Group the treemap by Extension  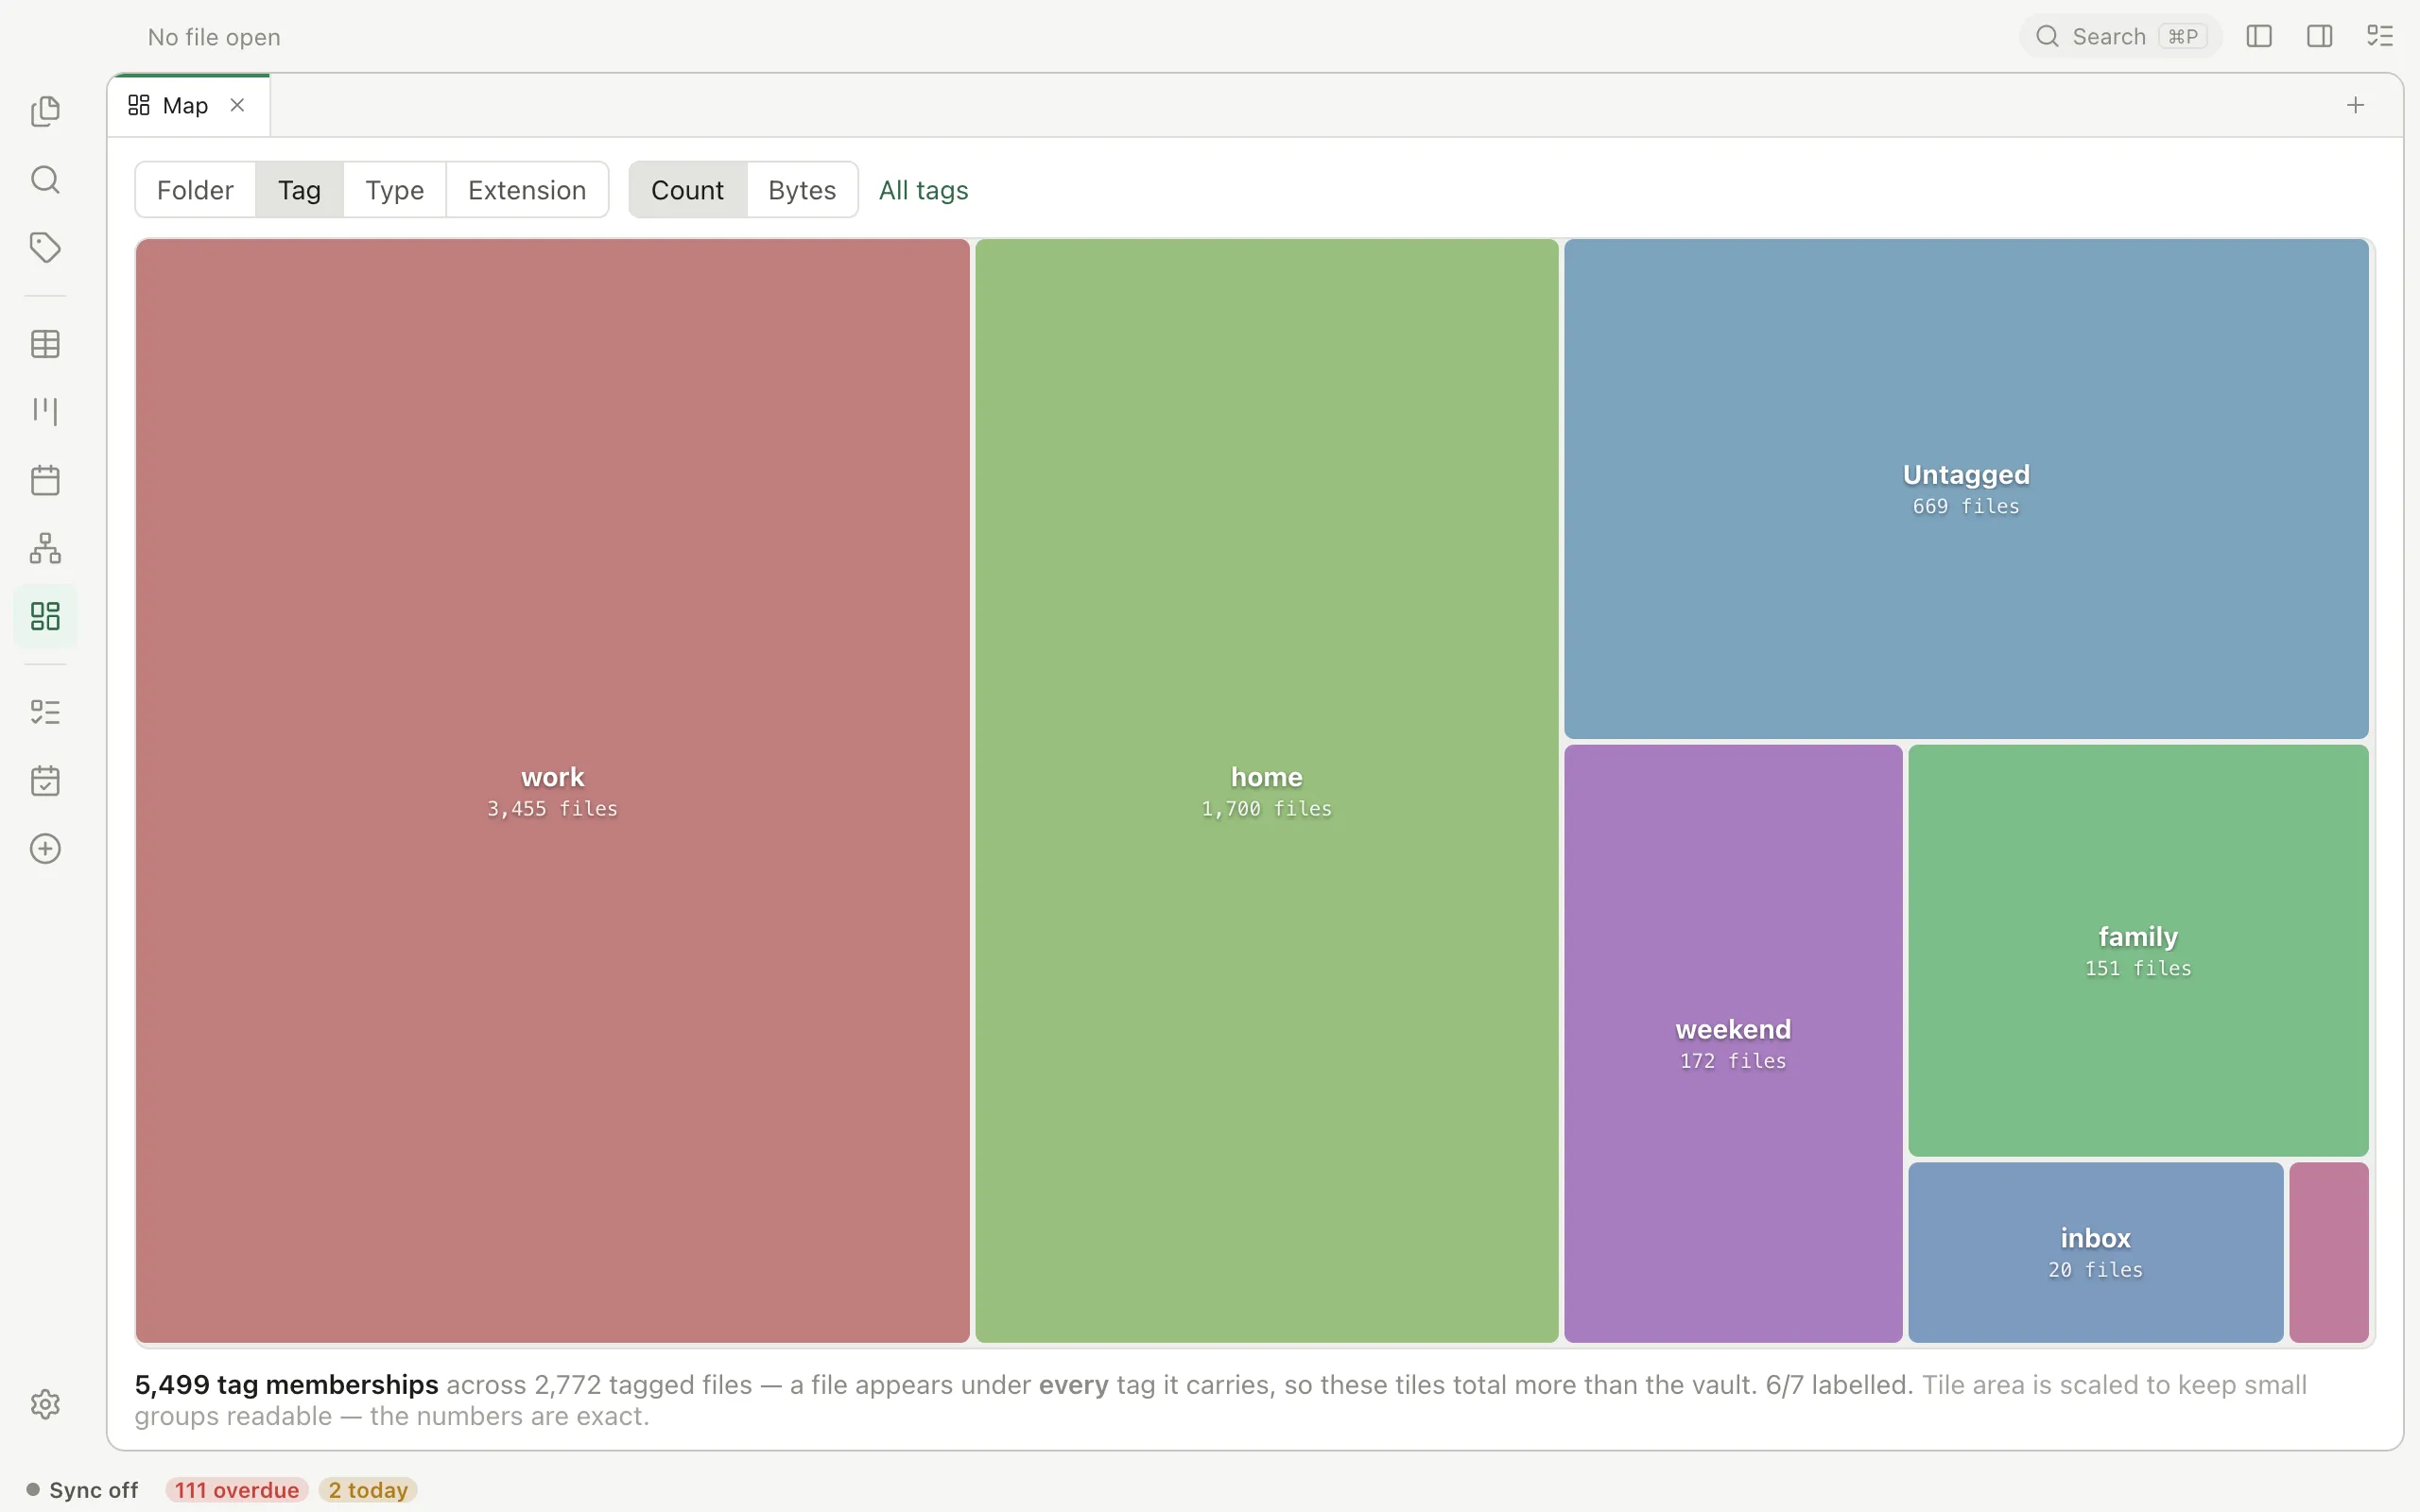click(x=527, y=190)
